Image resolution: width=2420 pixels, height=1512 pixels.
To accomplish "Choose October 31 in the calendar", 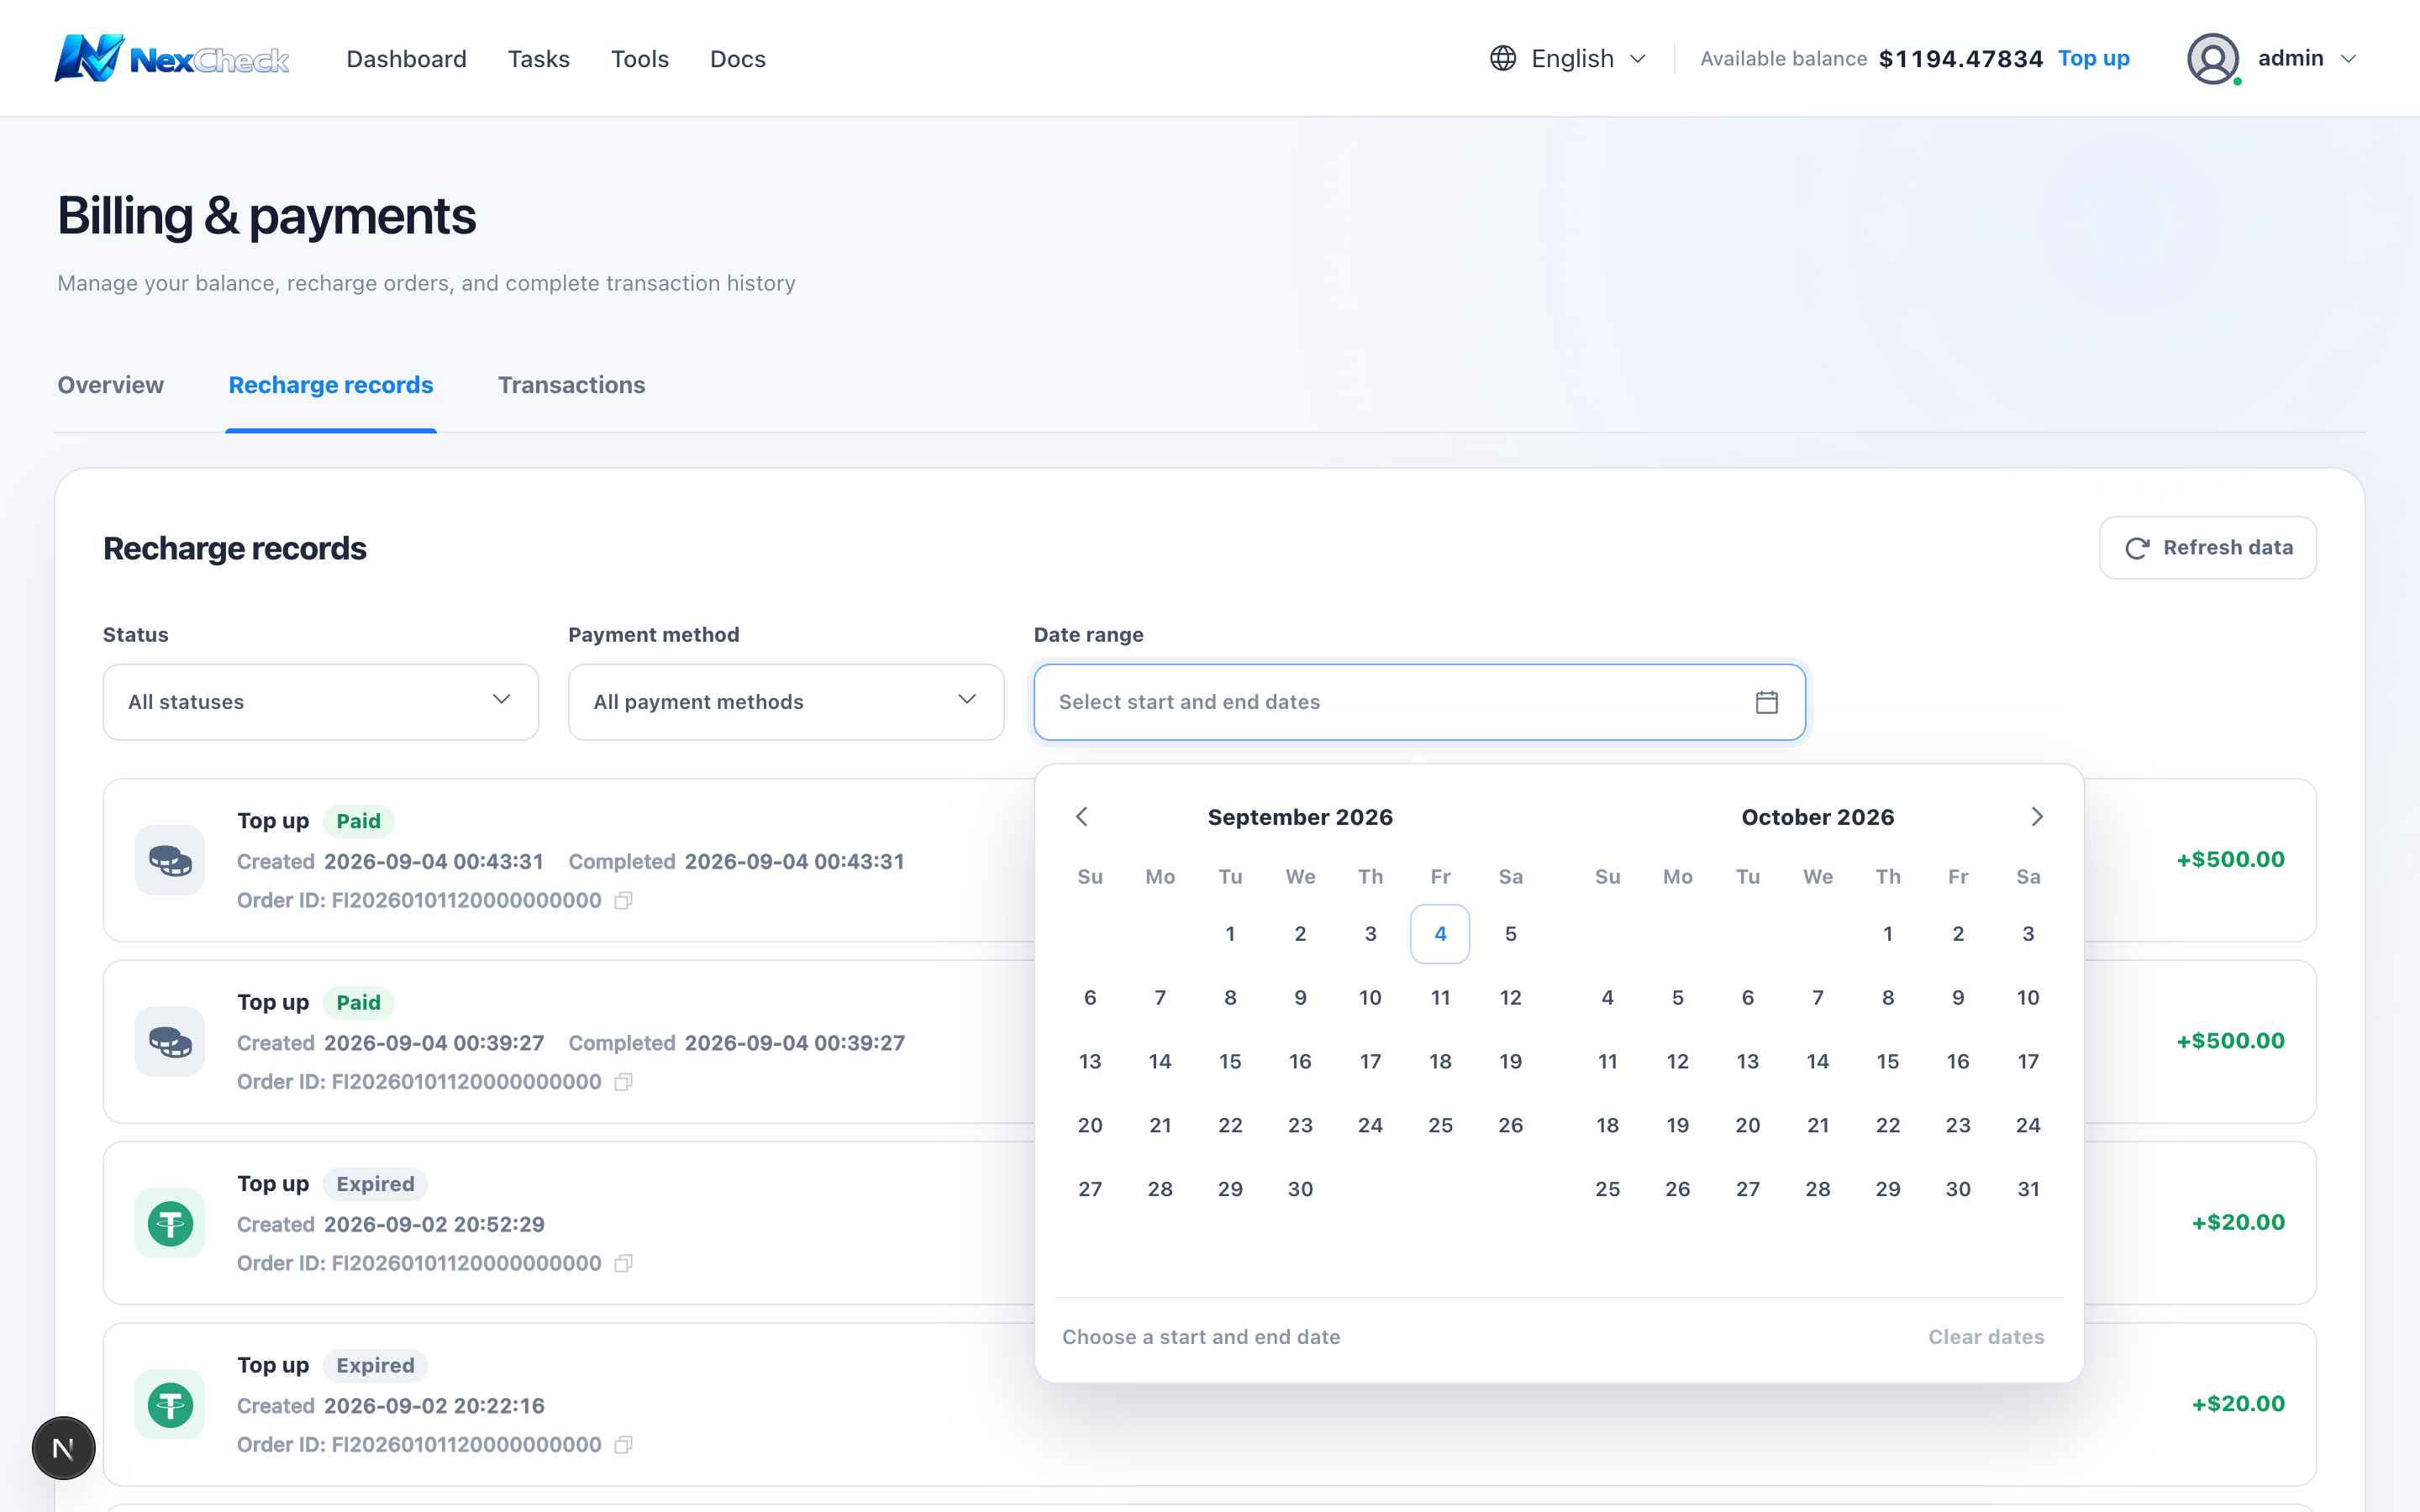I will pyautogui.click(x=2028, y=1190).
